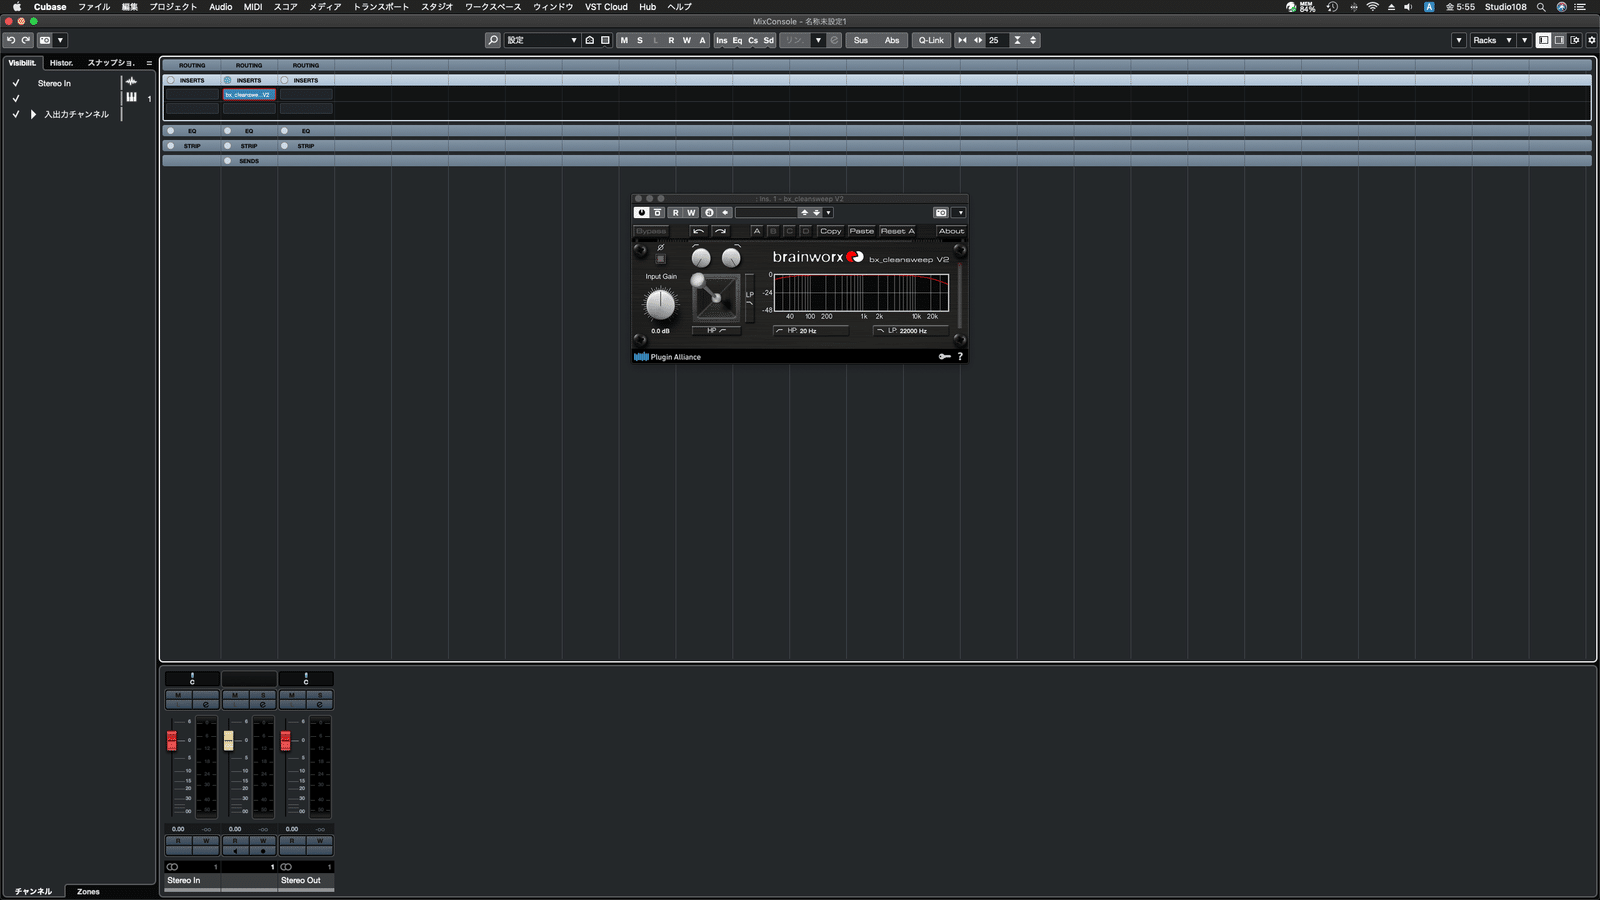Screen dimensions: 1600x900
Task: Click Paste button in bx_cleansweep
Action: [862, 231]
